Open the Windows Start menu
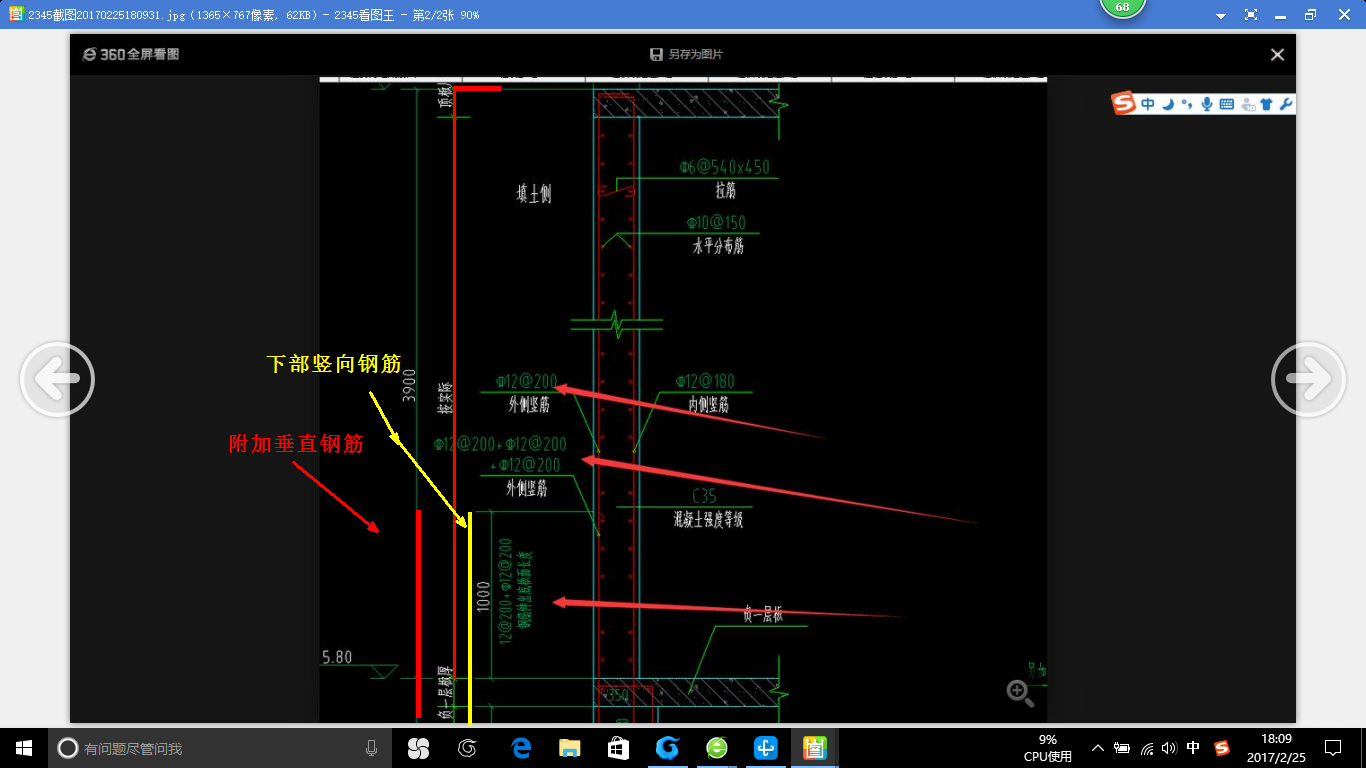 (24, 747)
